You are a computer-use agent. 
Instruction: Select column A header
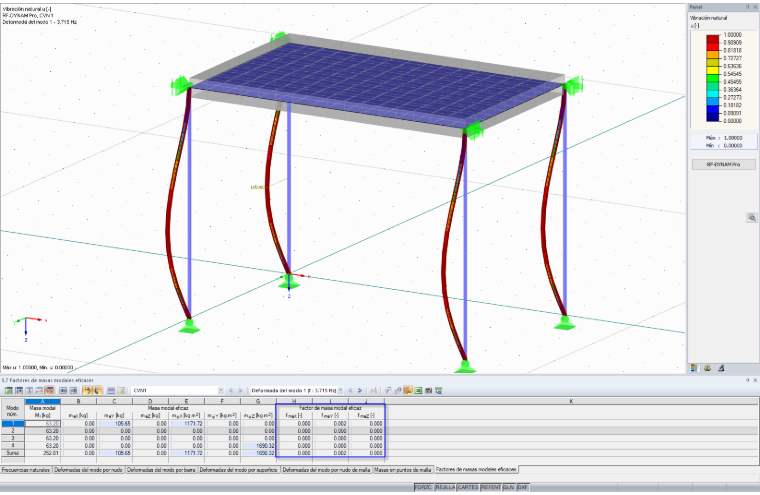(43, 401)
